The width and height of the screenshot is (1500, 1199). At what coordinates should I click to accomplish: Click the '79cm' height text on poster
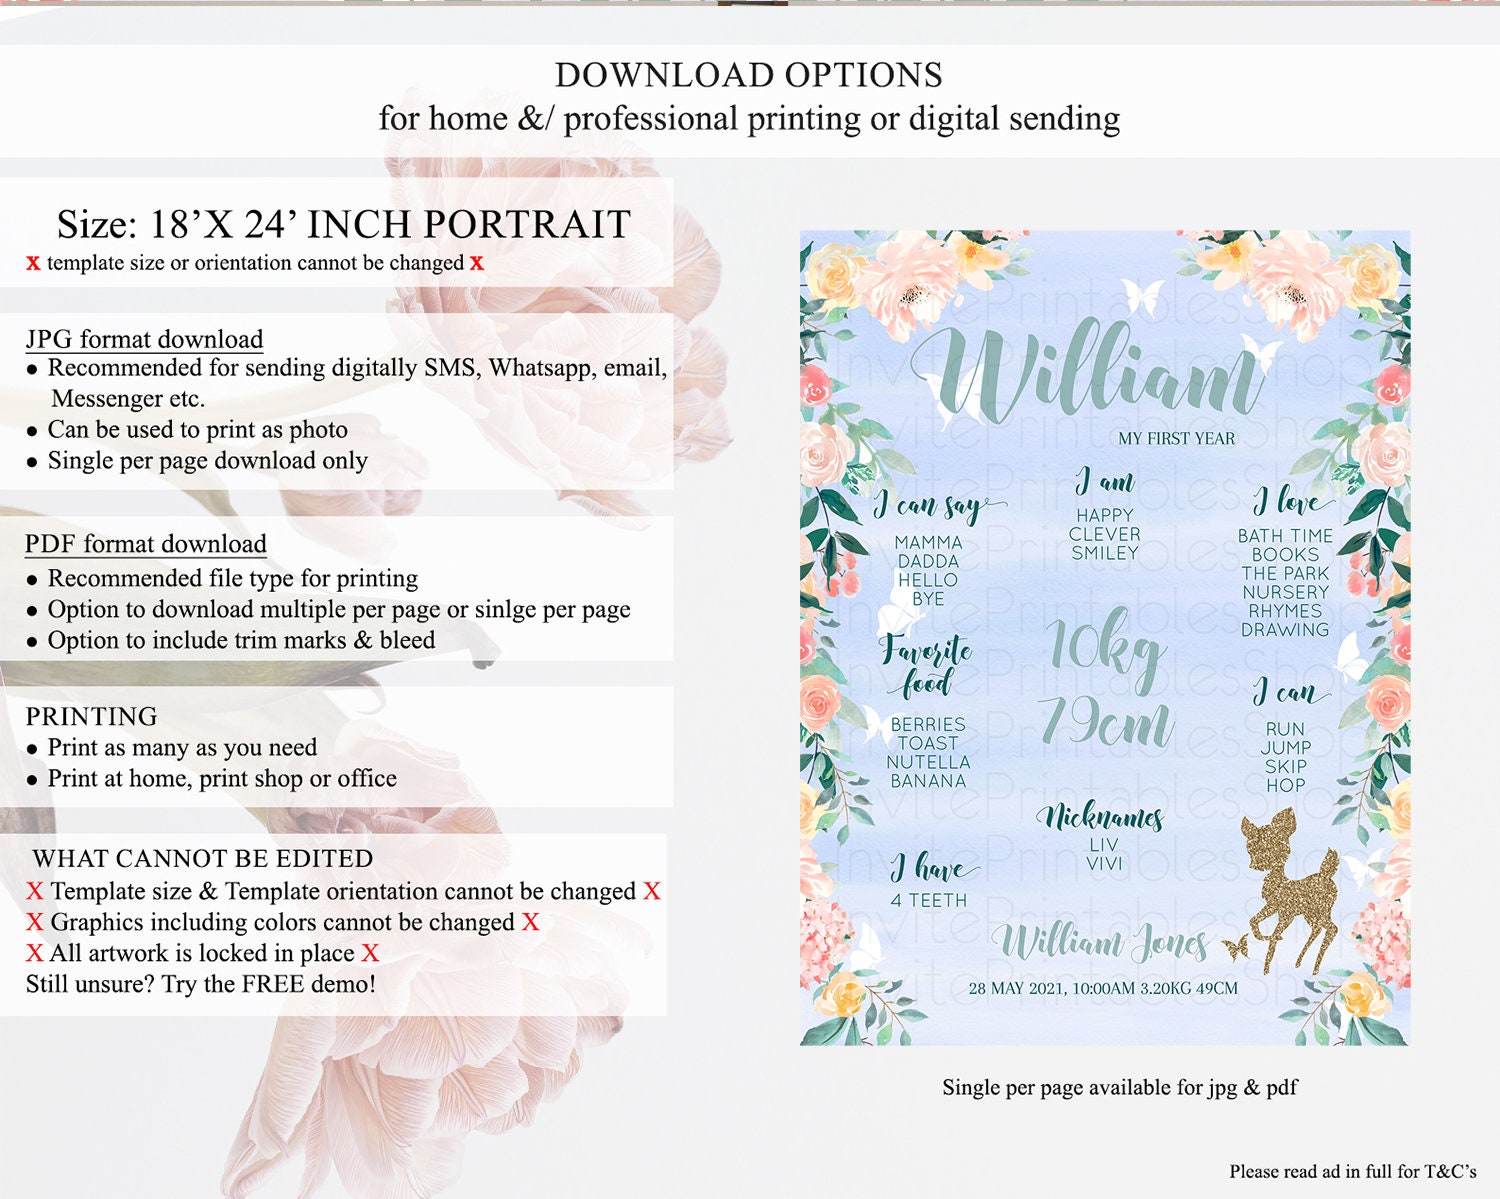[x=1105, y=722]
